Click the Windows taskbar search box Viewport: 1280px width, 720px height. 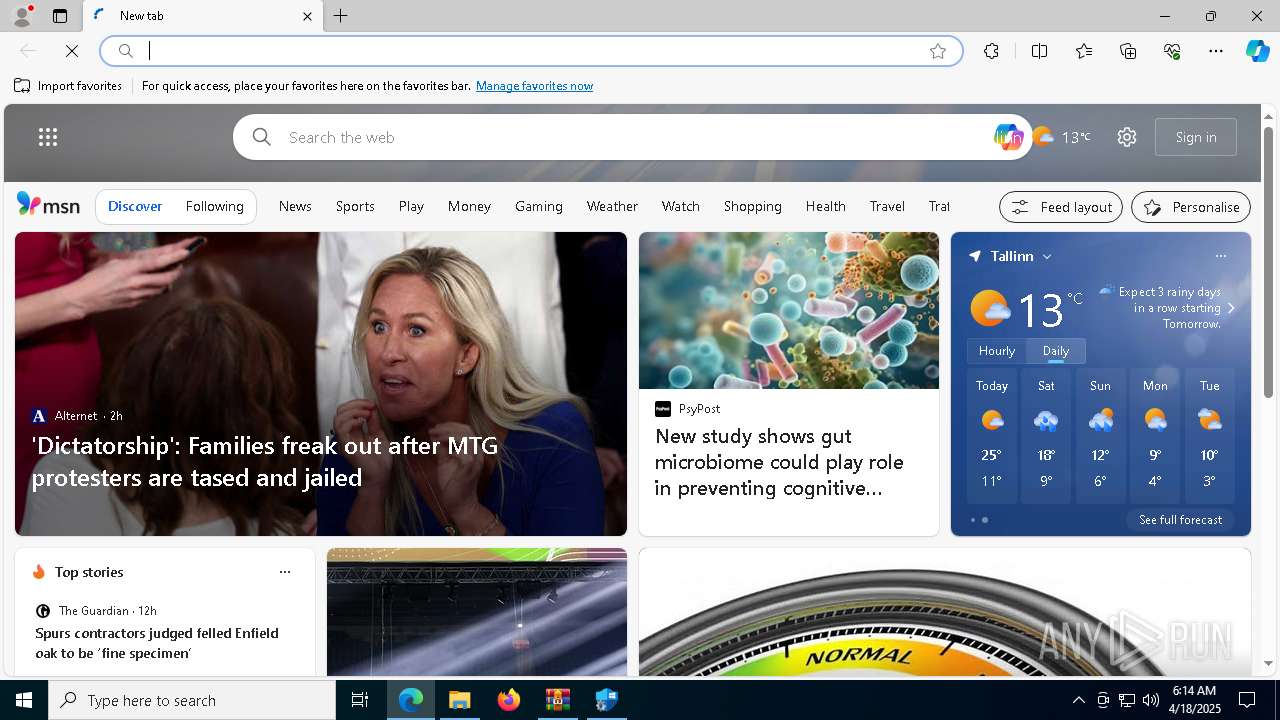[192, 700]
